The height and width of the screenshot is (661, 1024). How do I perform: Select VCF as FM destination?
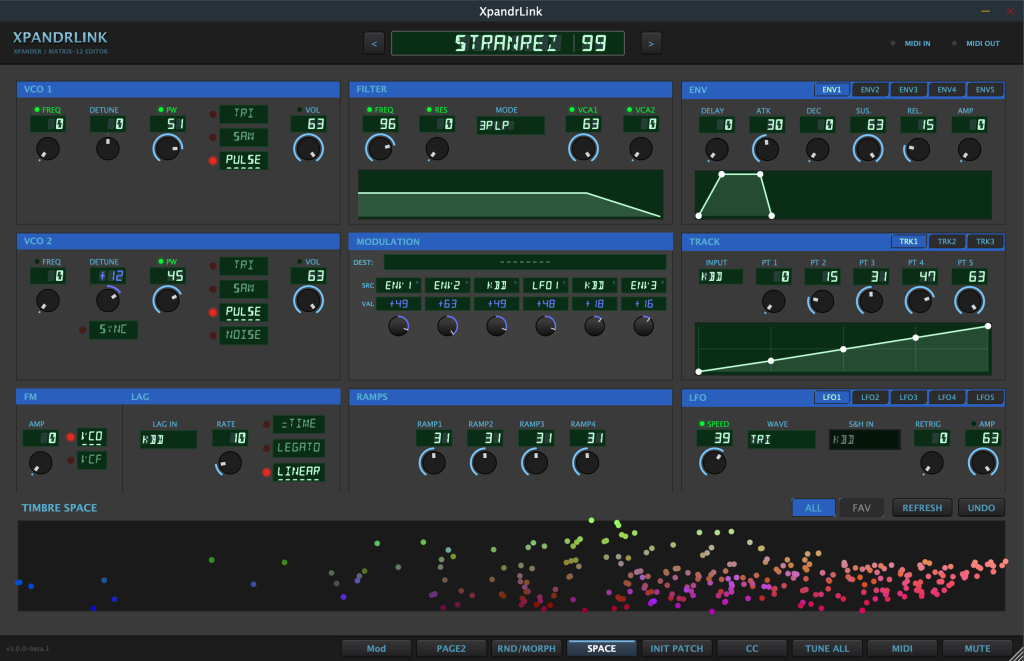coord(91,460)
